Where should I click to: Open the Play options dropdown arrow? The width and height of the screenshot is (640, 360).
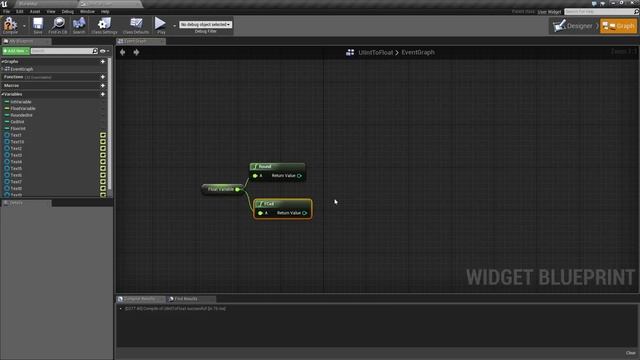tap(174, 26)
